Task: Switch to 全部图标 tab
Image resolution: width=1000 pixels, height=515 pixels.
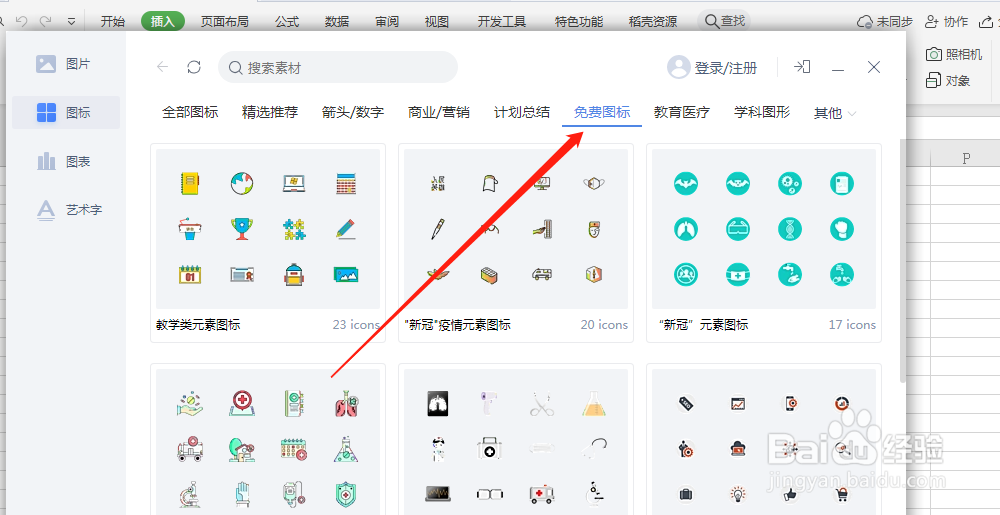Action: click(190, 112)
